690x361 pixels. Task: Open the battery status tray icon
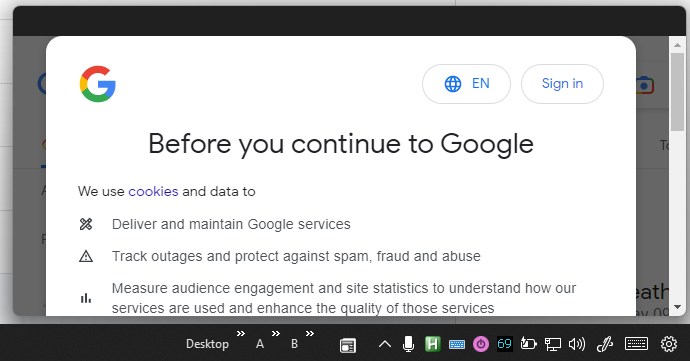click(529, 343)
